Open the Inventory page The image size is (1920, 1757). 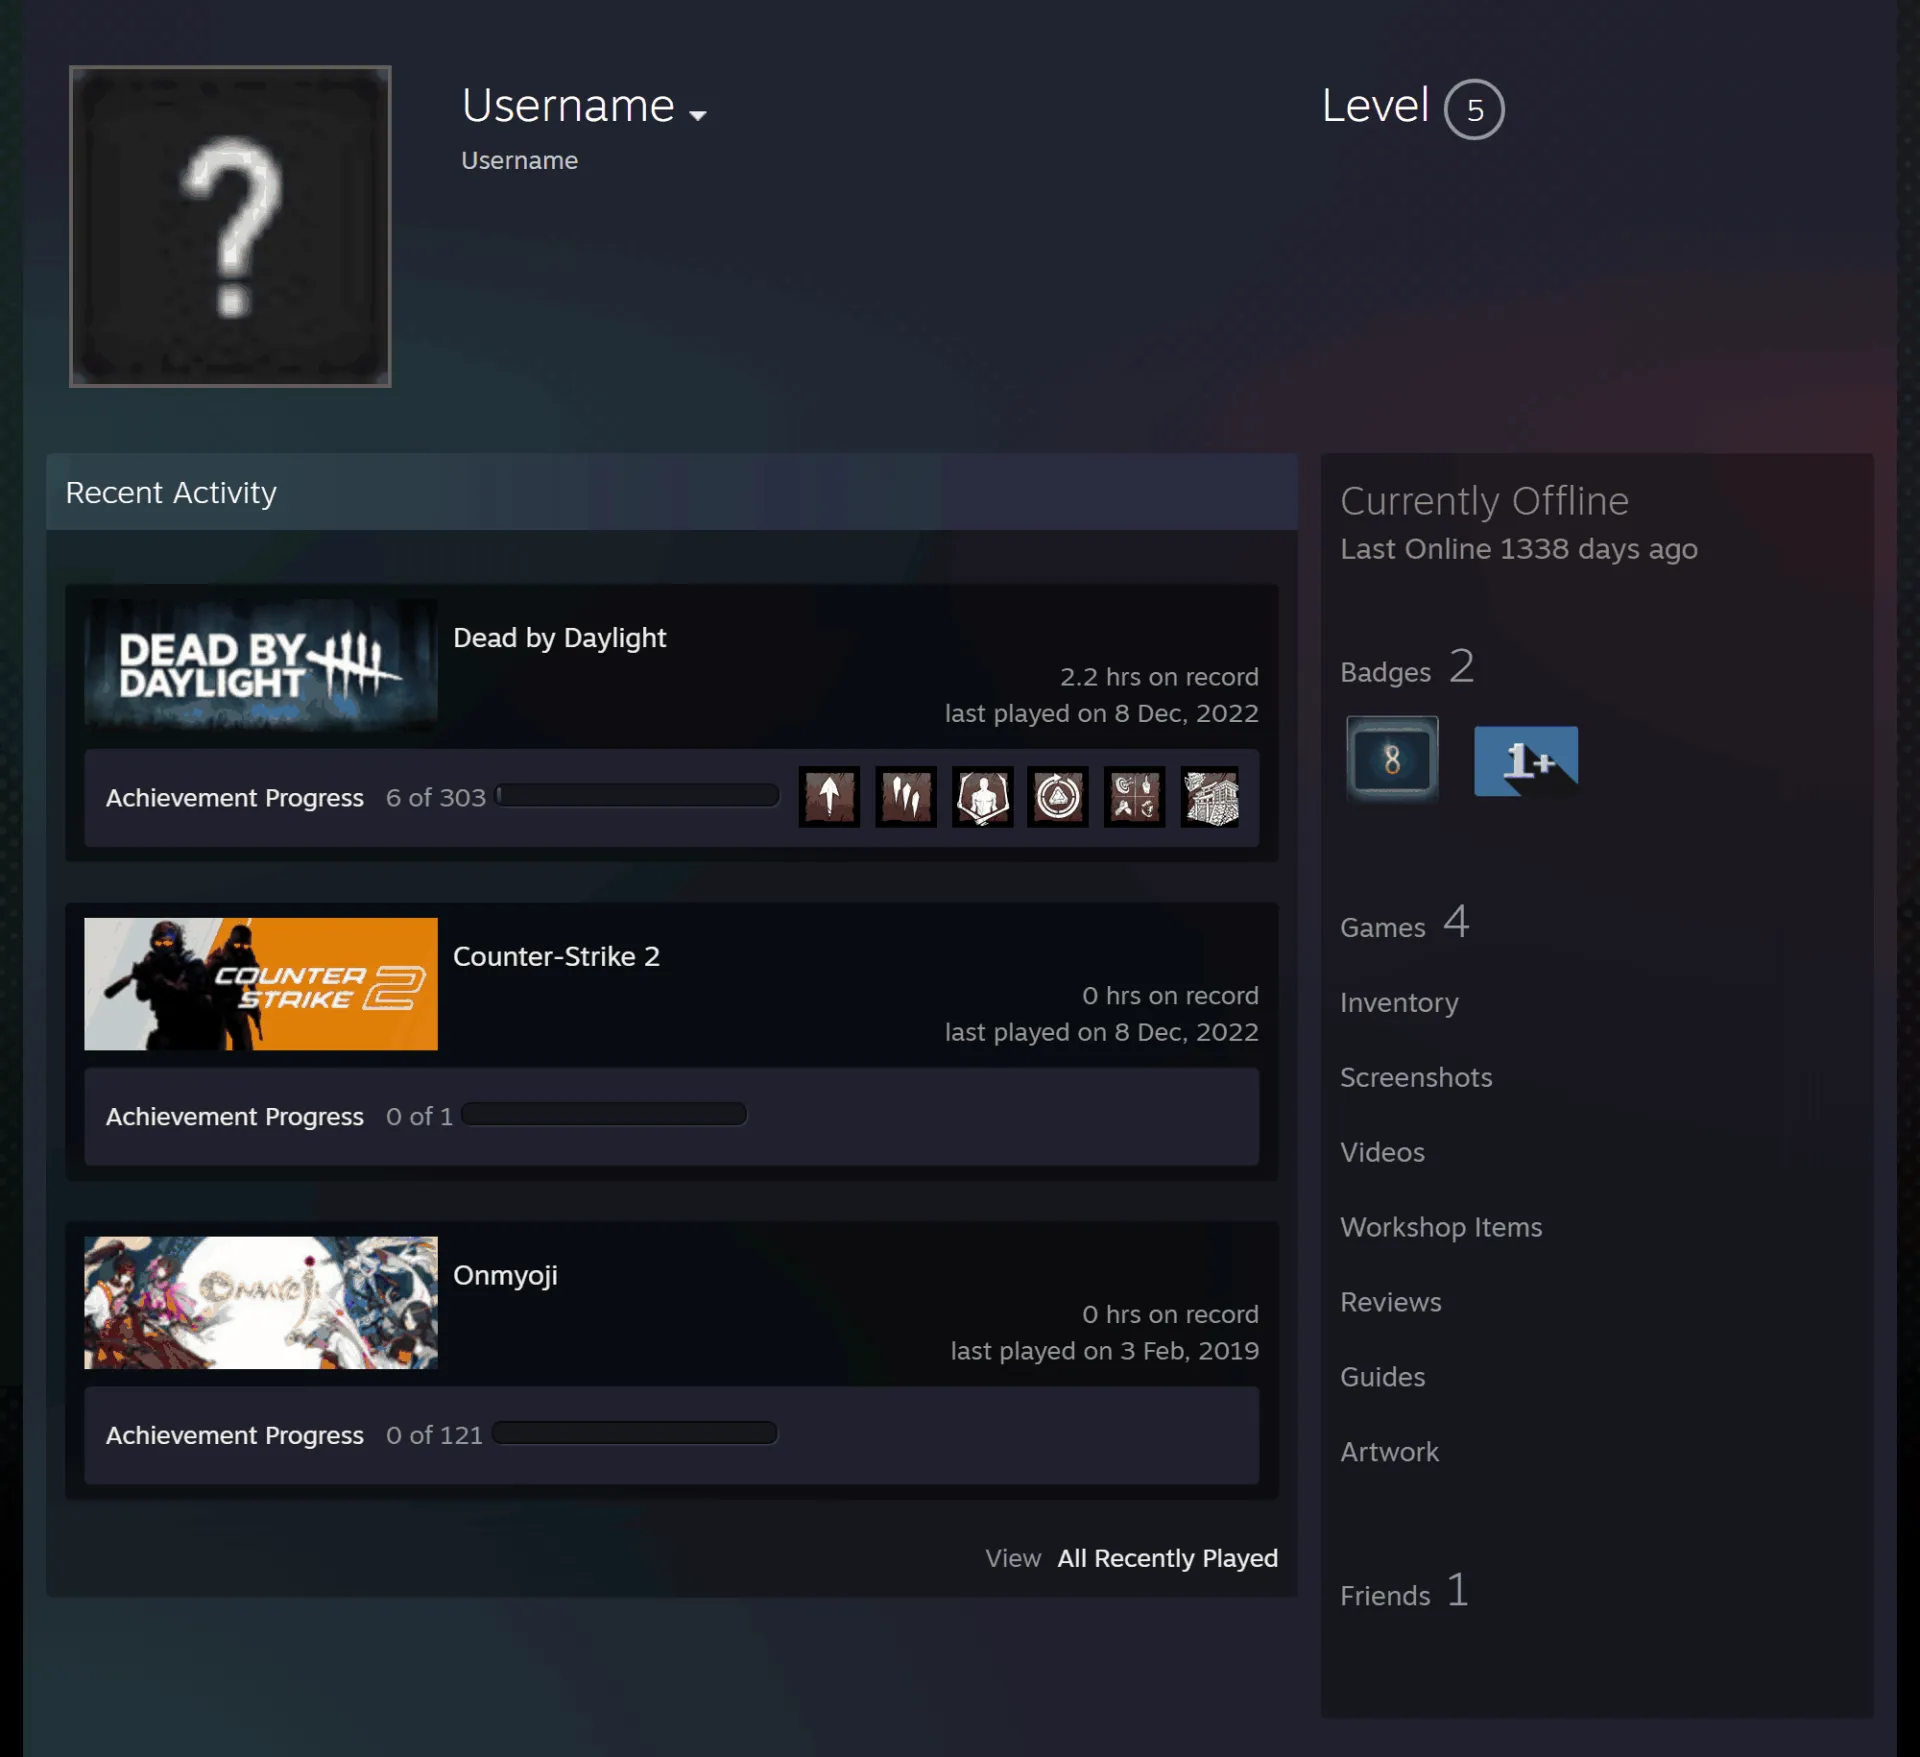(1399, 1002)
